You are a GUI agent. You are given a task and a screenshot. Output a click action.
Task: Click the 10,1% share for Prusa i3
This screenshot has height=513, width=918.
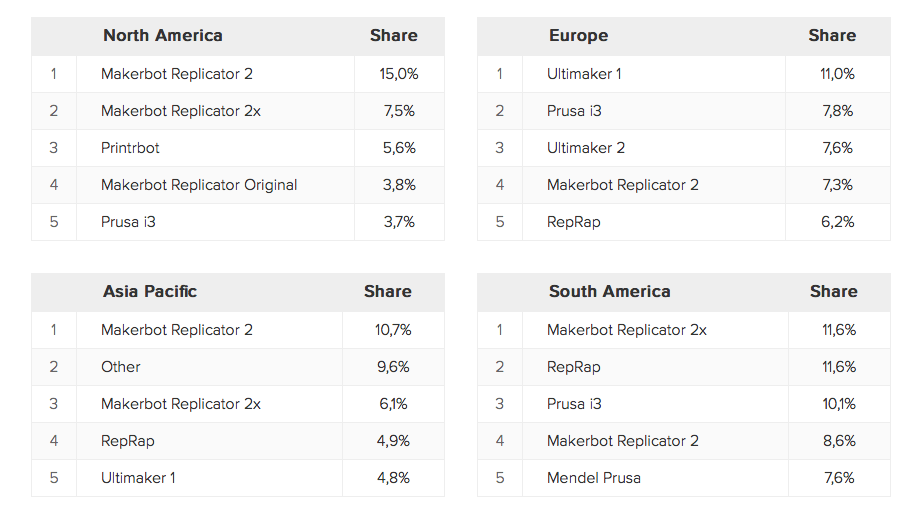838,404
